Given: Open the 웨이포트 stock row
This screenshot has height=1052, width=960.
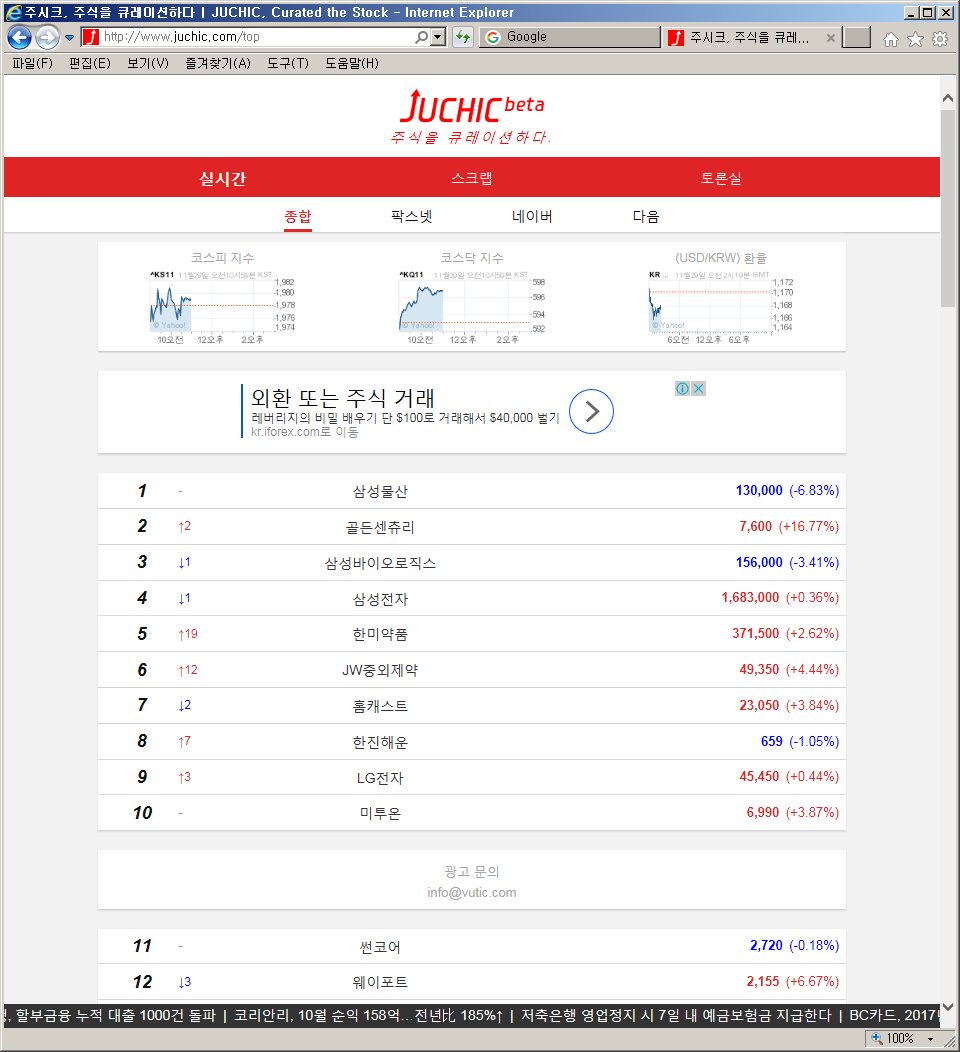Looking at the screenshot, I should [472, 982].
